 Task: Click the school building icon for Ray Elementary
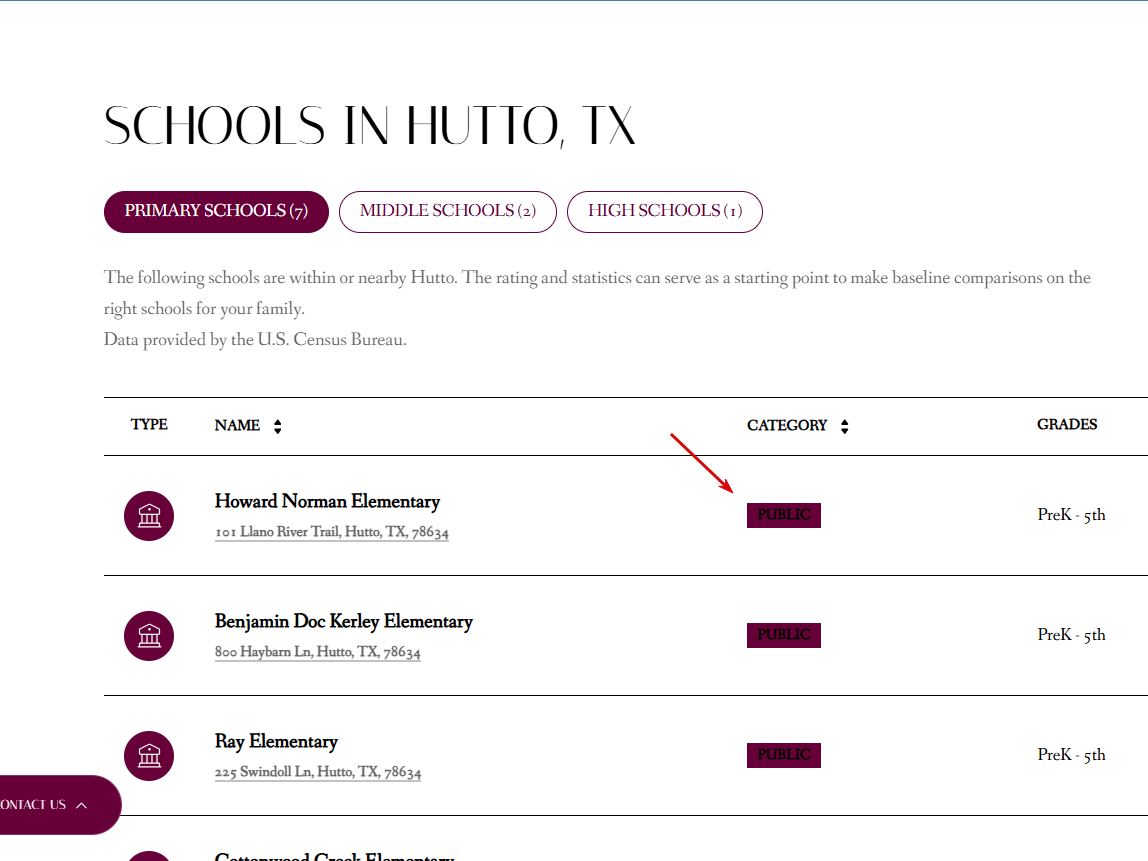click(149, 756)
